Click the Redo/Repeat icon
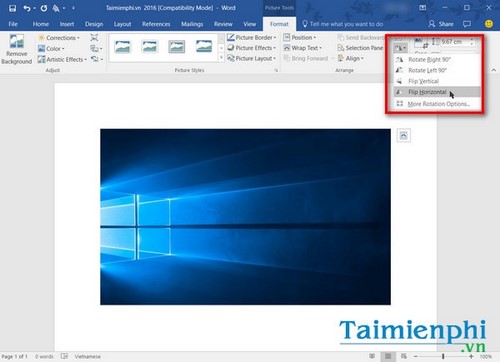 (44, 8)
